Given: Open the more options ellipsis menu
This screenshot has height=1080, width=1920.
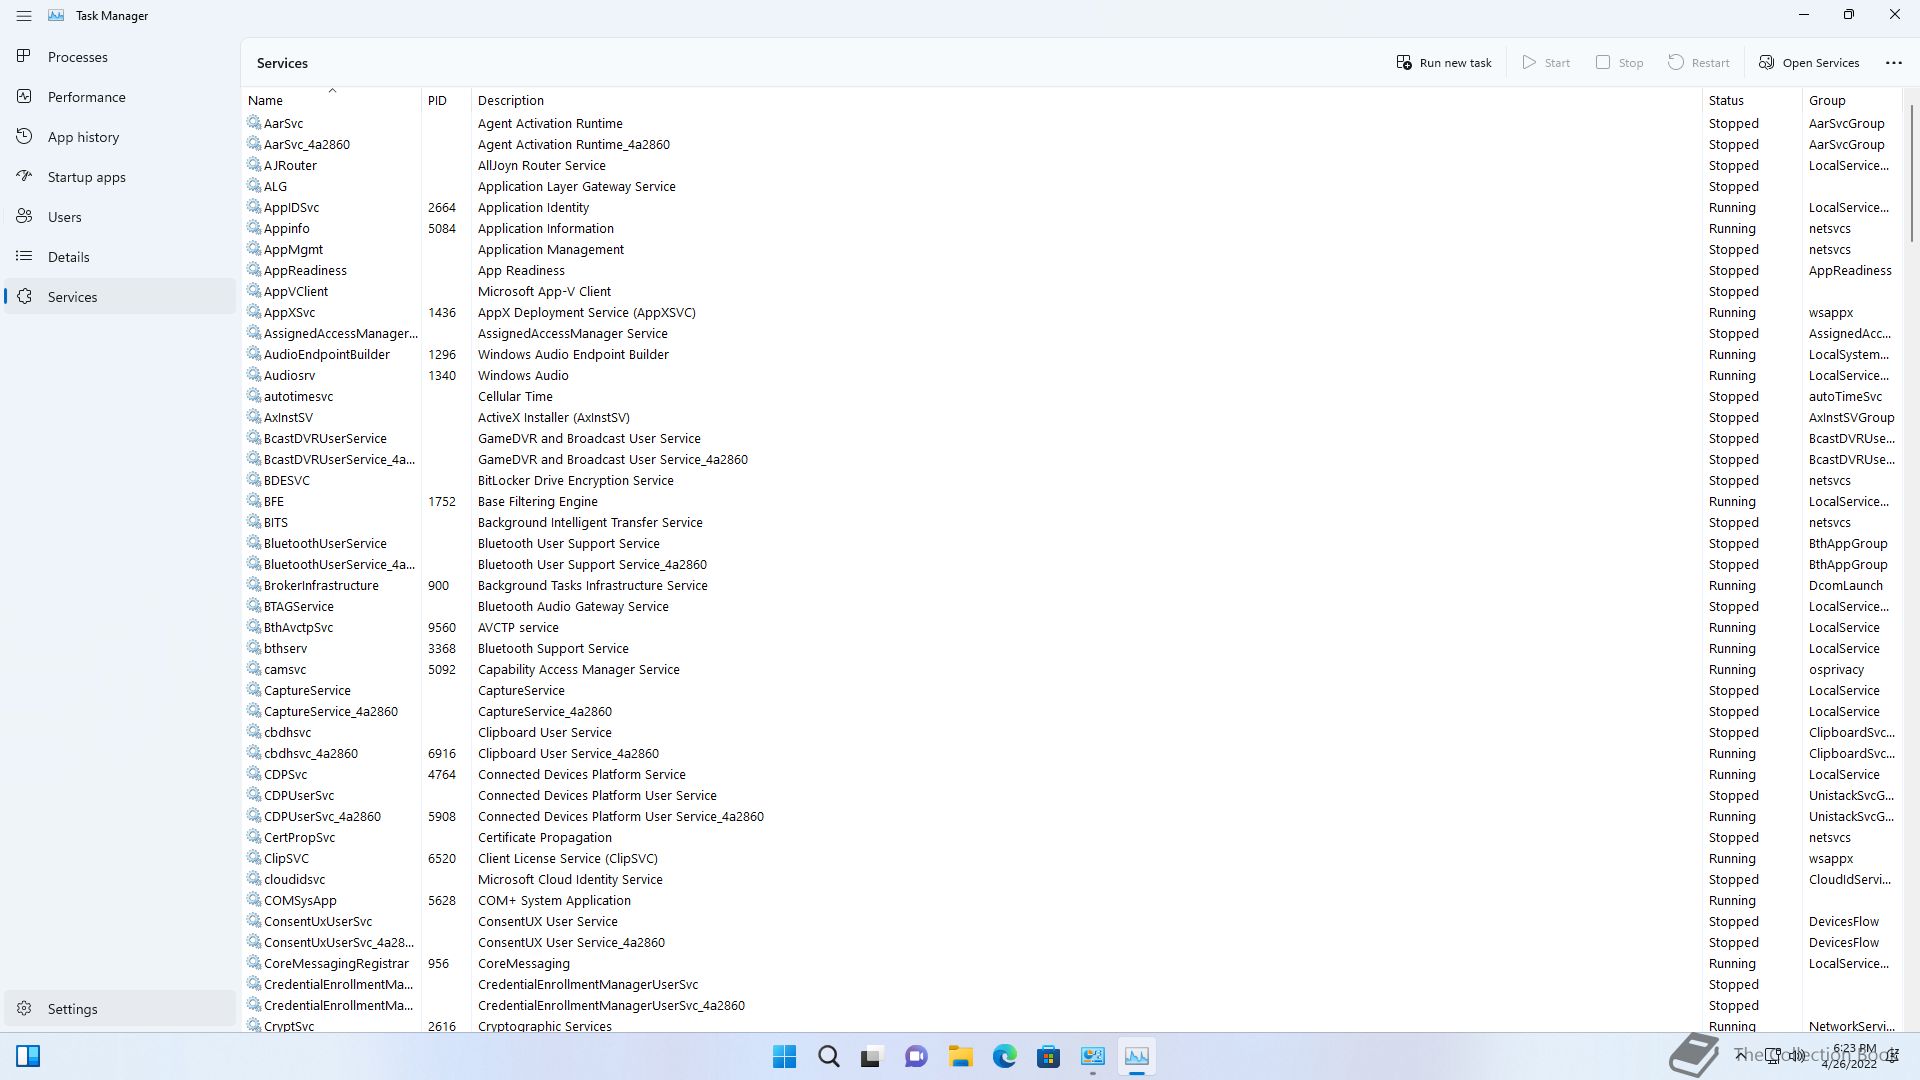Looking at the screenshot, I should click(x=1894, y=62).
